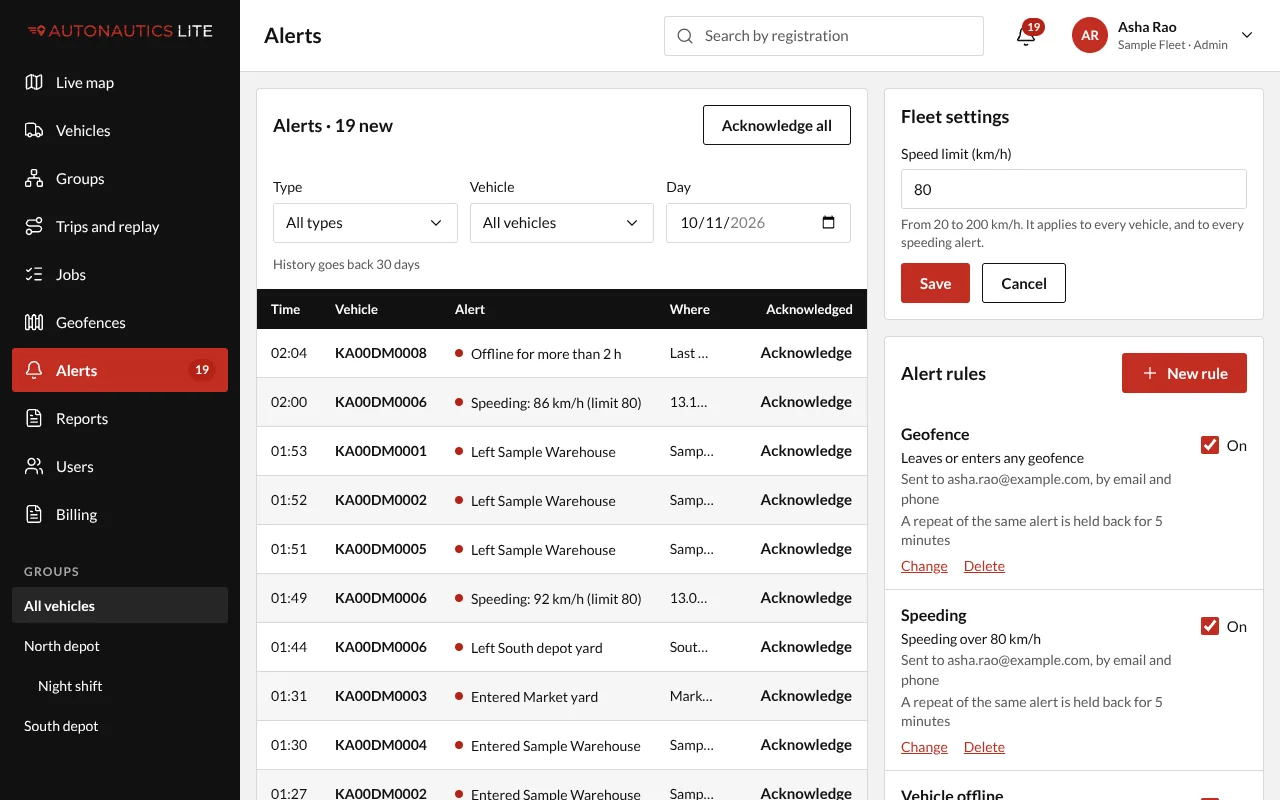Image resolution: width=1280 pixels, height=800 pixels.
Task: Select the Night shift subgroup
Action: coord(120,686)
